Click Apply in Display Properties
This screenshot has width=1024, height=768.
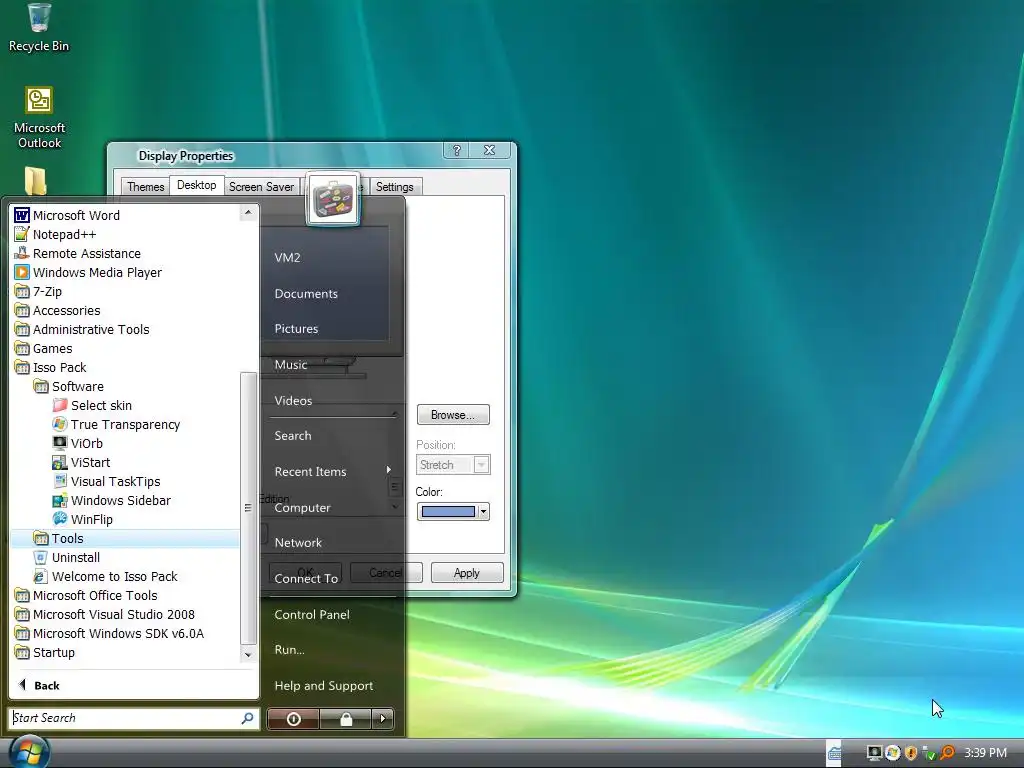[x=467, y=573]
